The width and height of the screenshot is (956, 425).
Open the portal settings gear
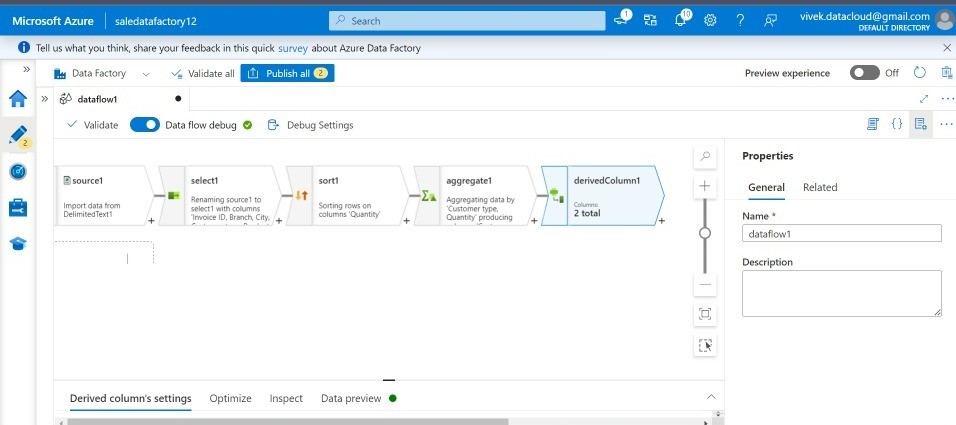coord(710,20)
